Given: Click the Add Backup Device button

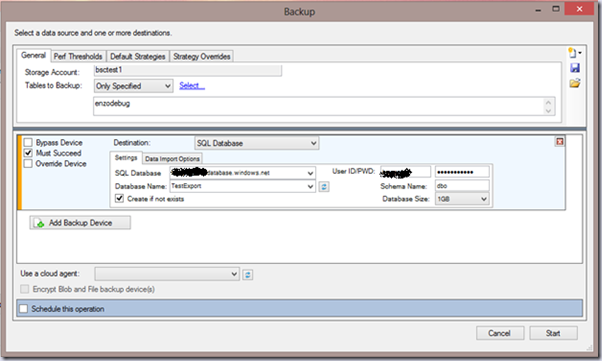Looking at the screenshot, I should (80, 223).
